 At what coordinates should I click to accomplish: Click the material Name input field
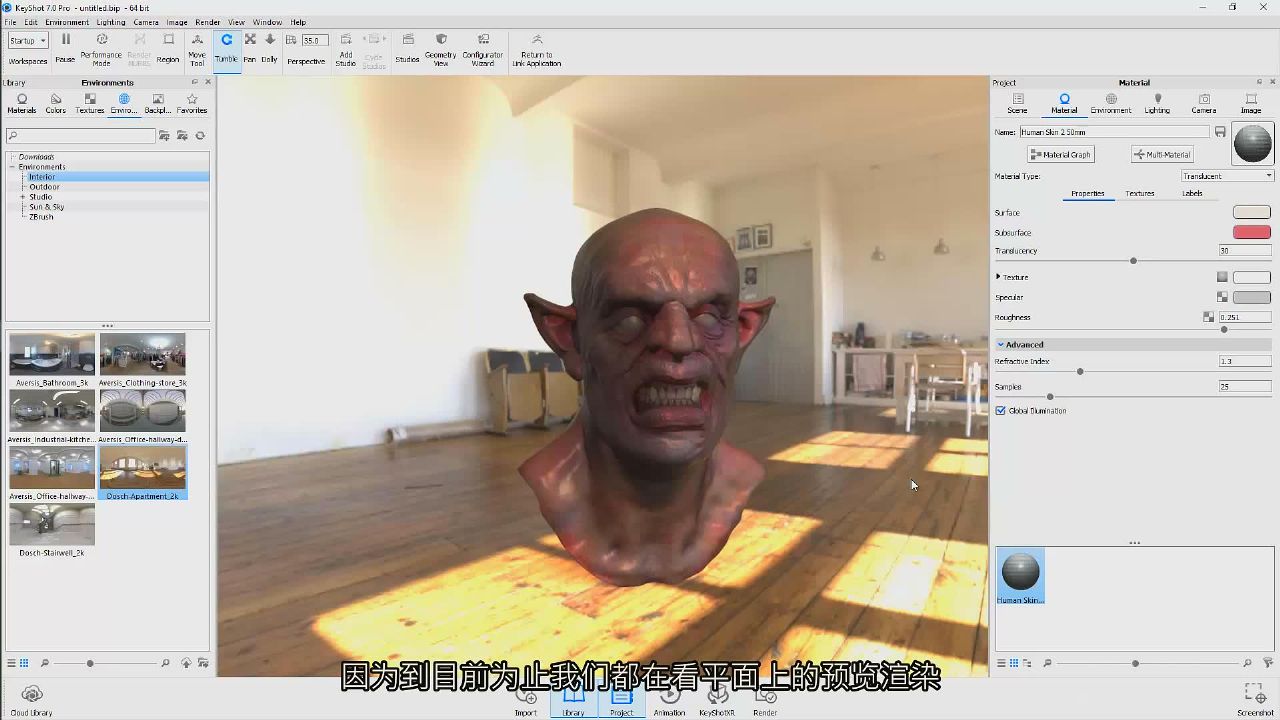[1114, 132]
